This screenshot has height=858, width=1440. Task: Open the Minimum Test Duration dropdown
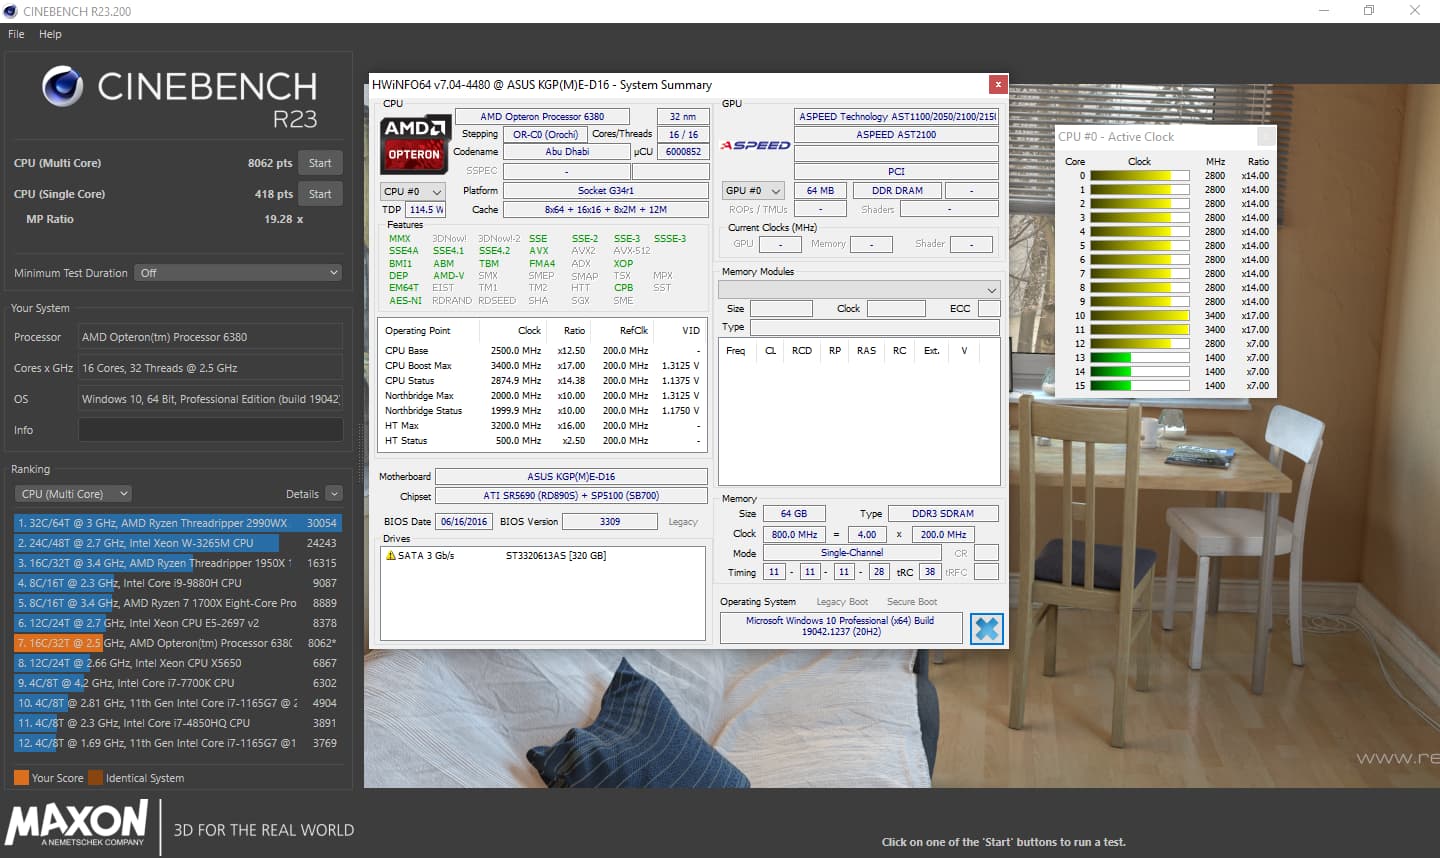(238, 273)
